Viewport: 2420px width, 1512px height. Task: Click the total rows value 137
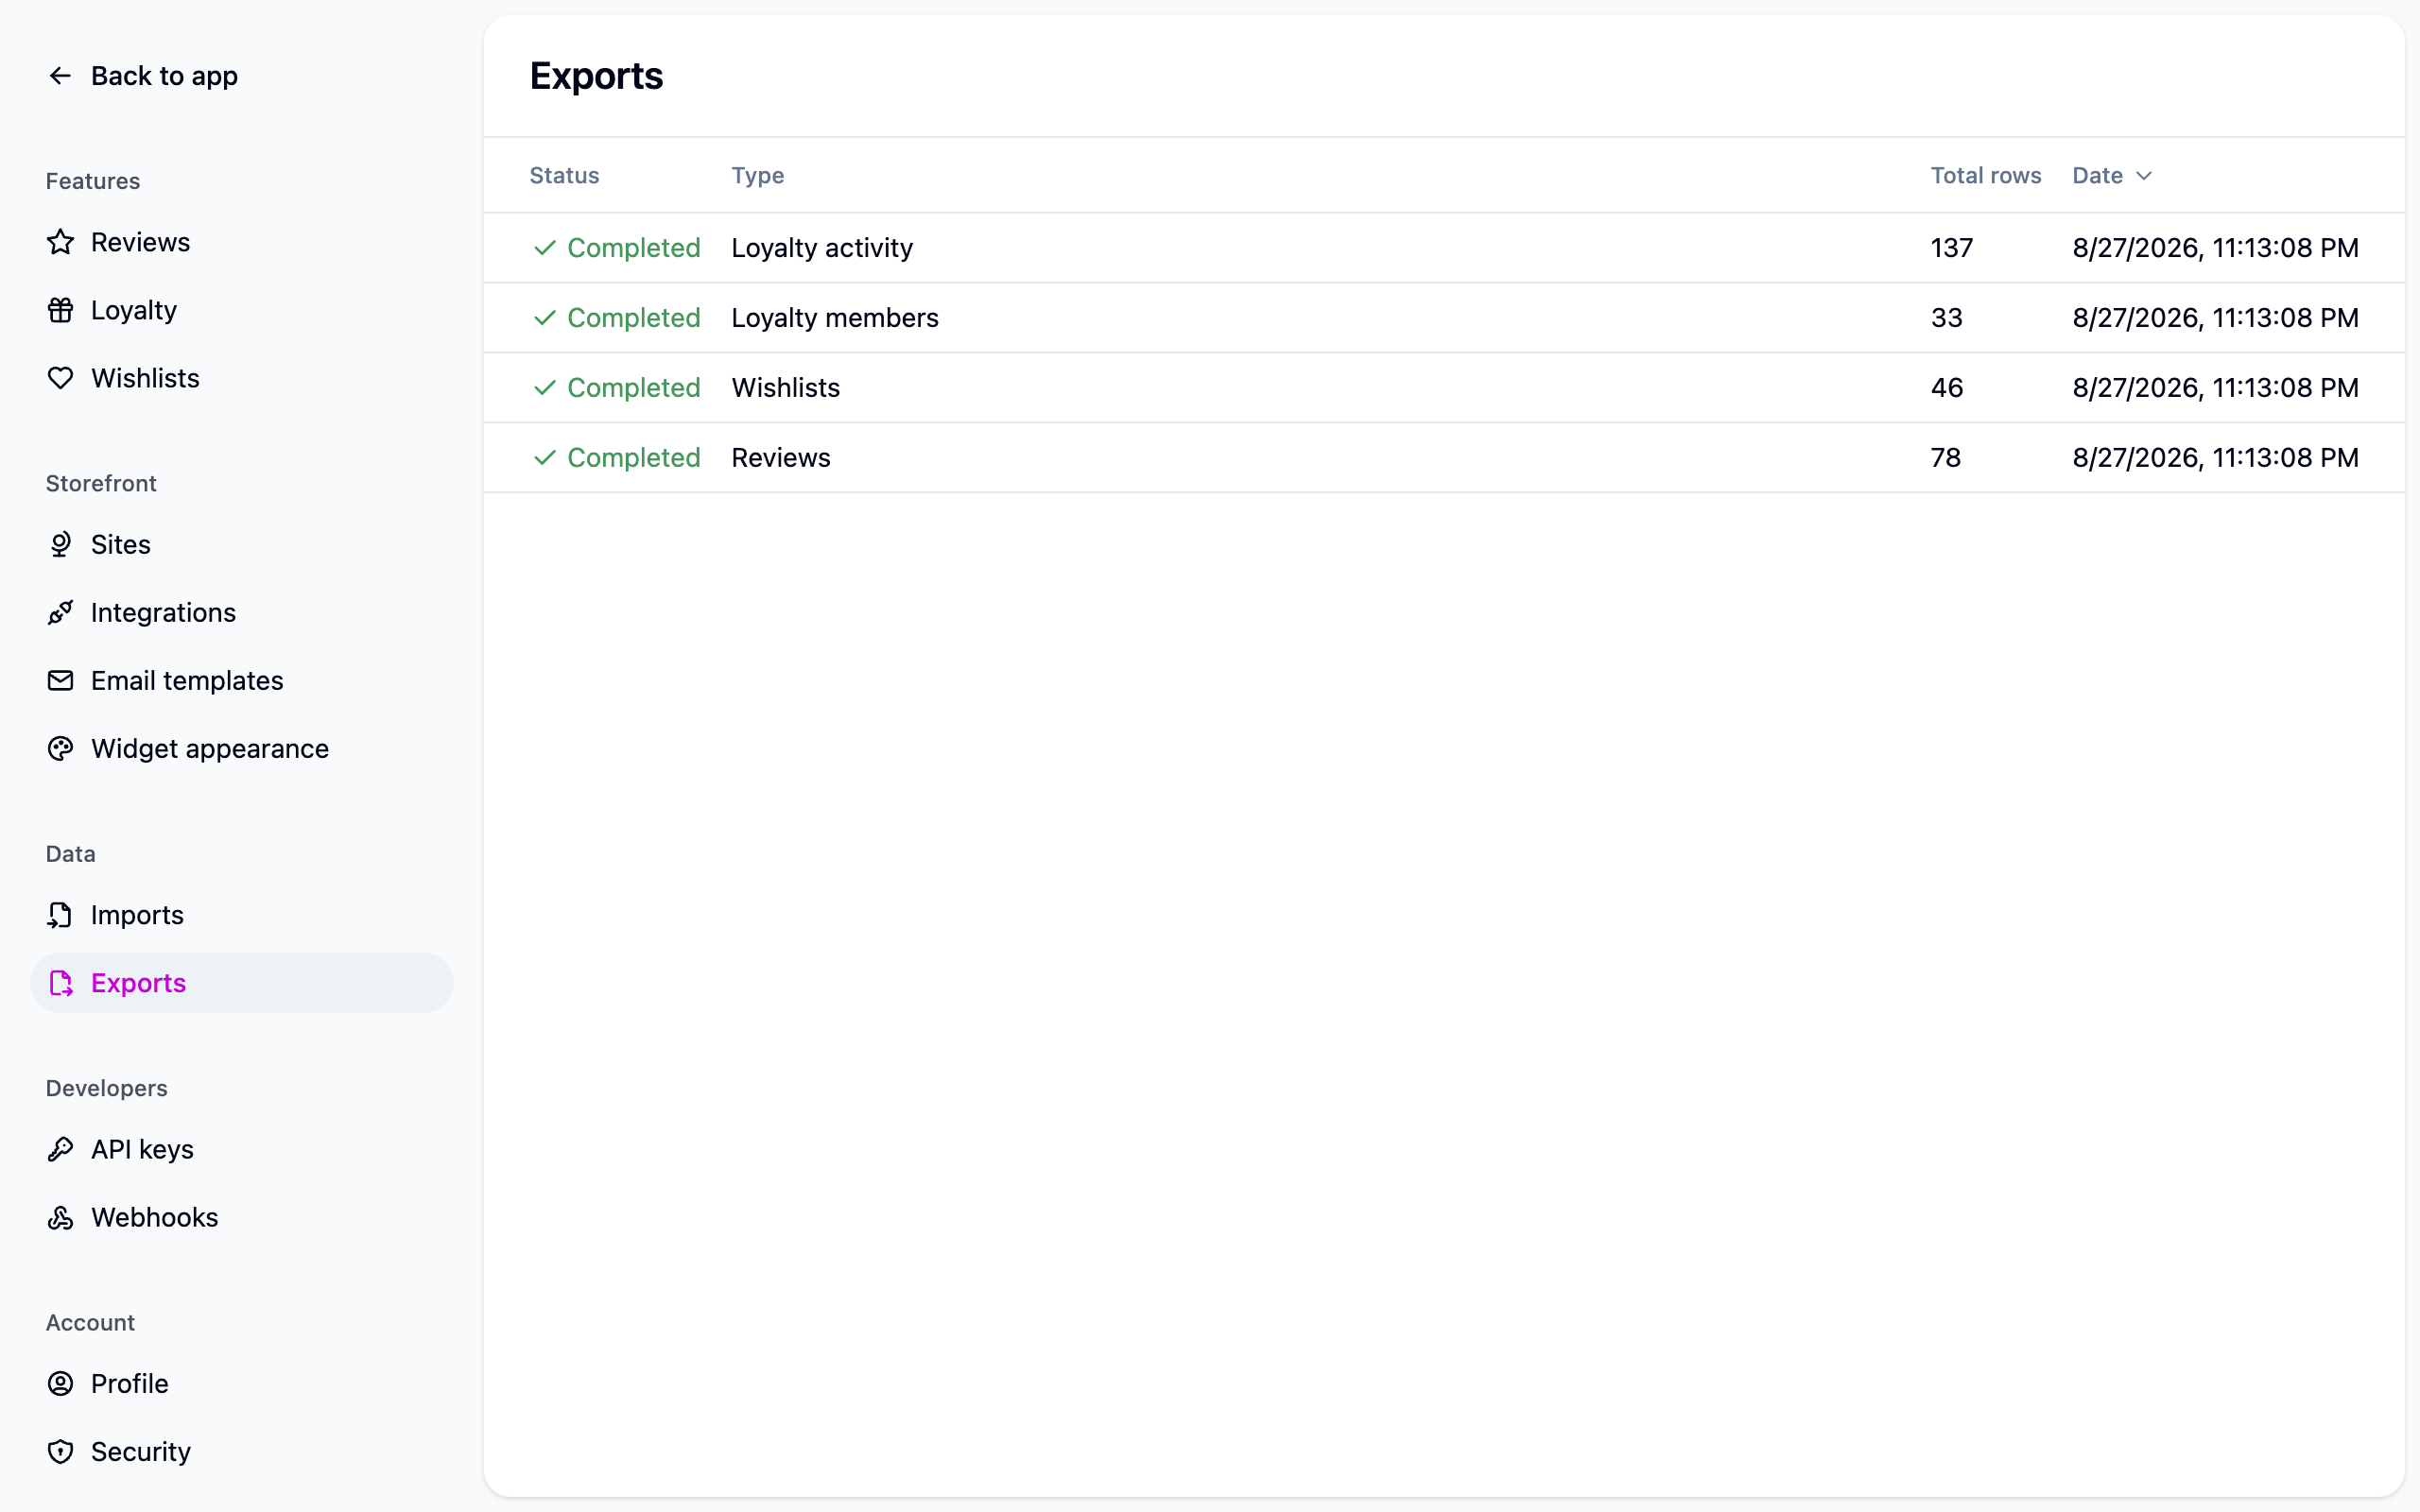(1951, 248)
